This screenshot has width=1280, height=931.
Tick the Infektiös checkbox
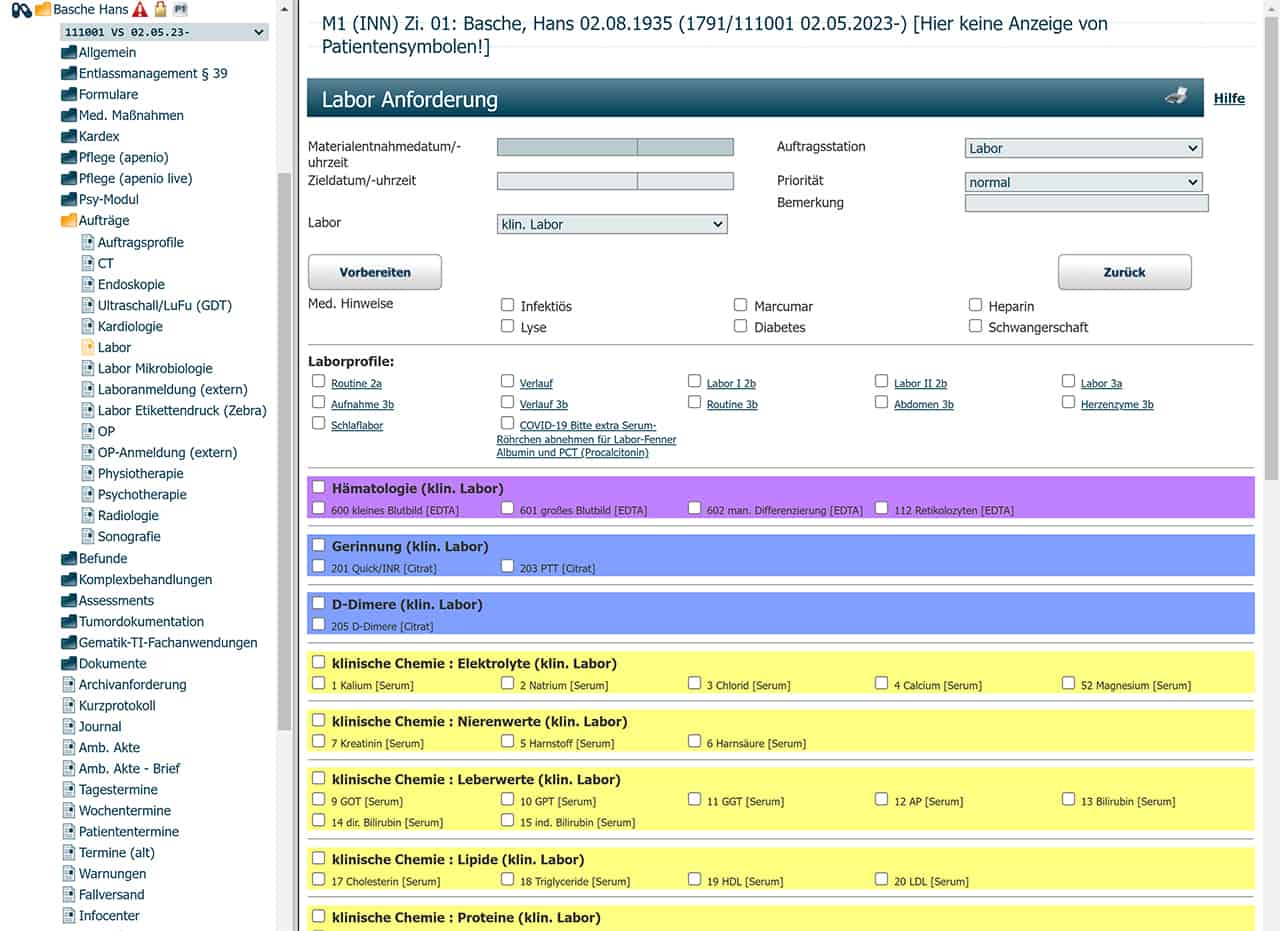tap(508, 305)
